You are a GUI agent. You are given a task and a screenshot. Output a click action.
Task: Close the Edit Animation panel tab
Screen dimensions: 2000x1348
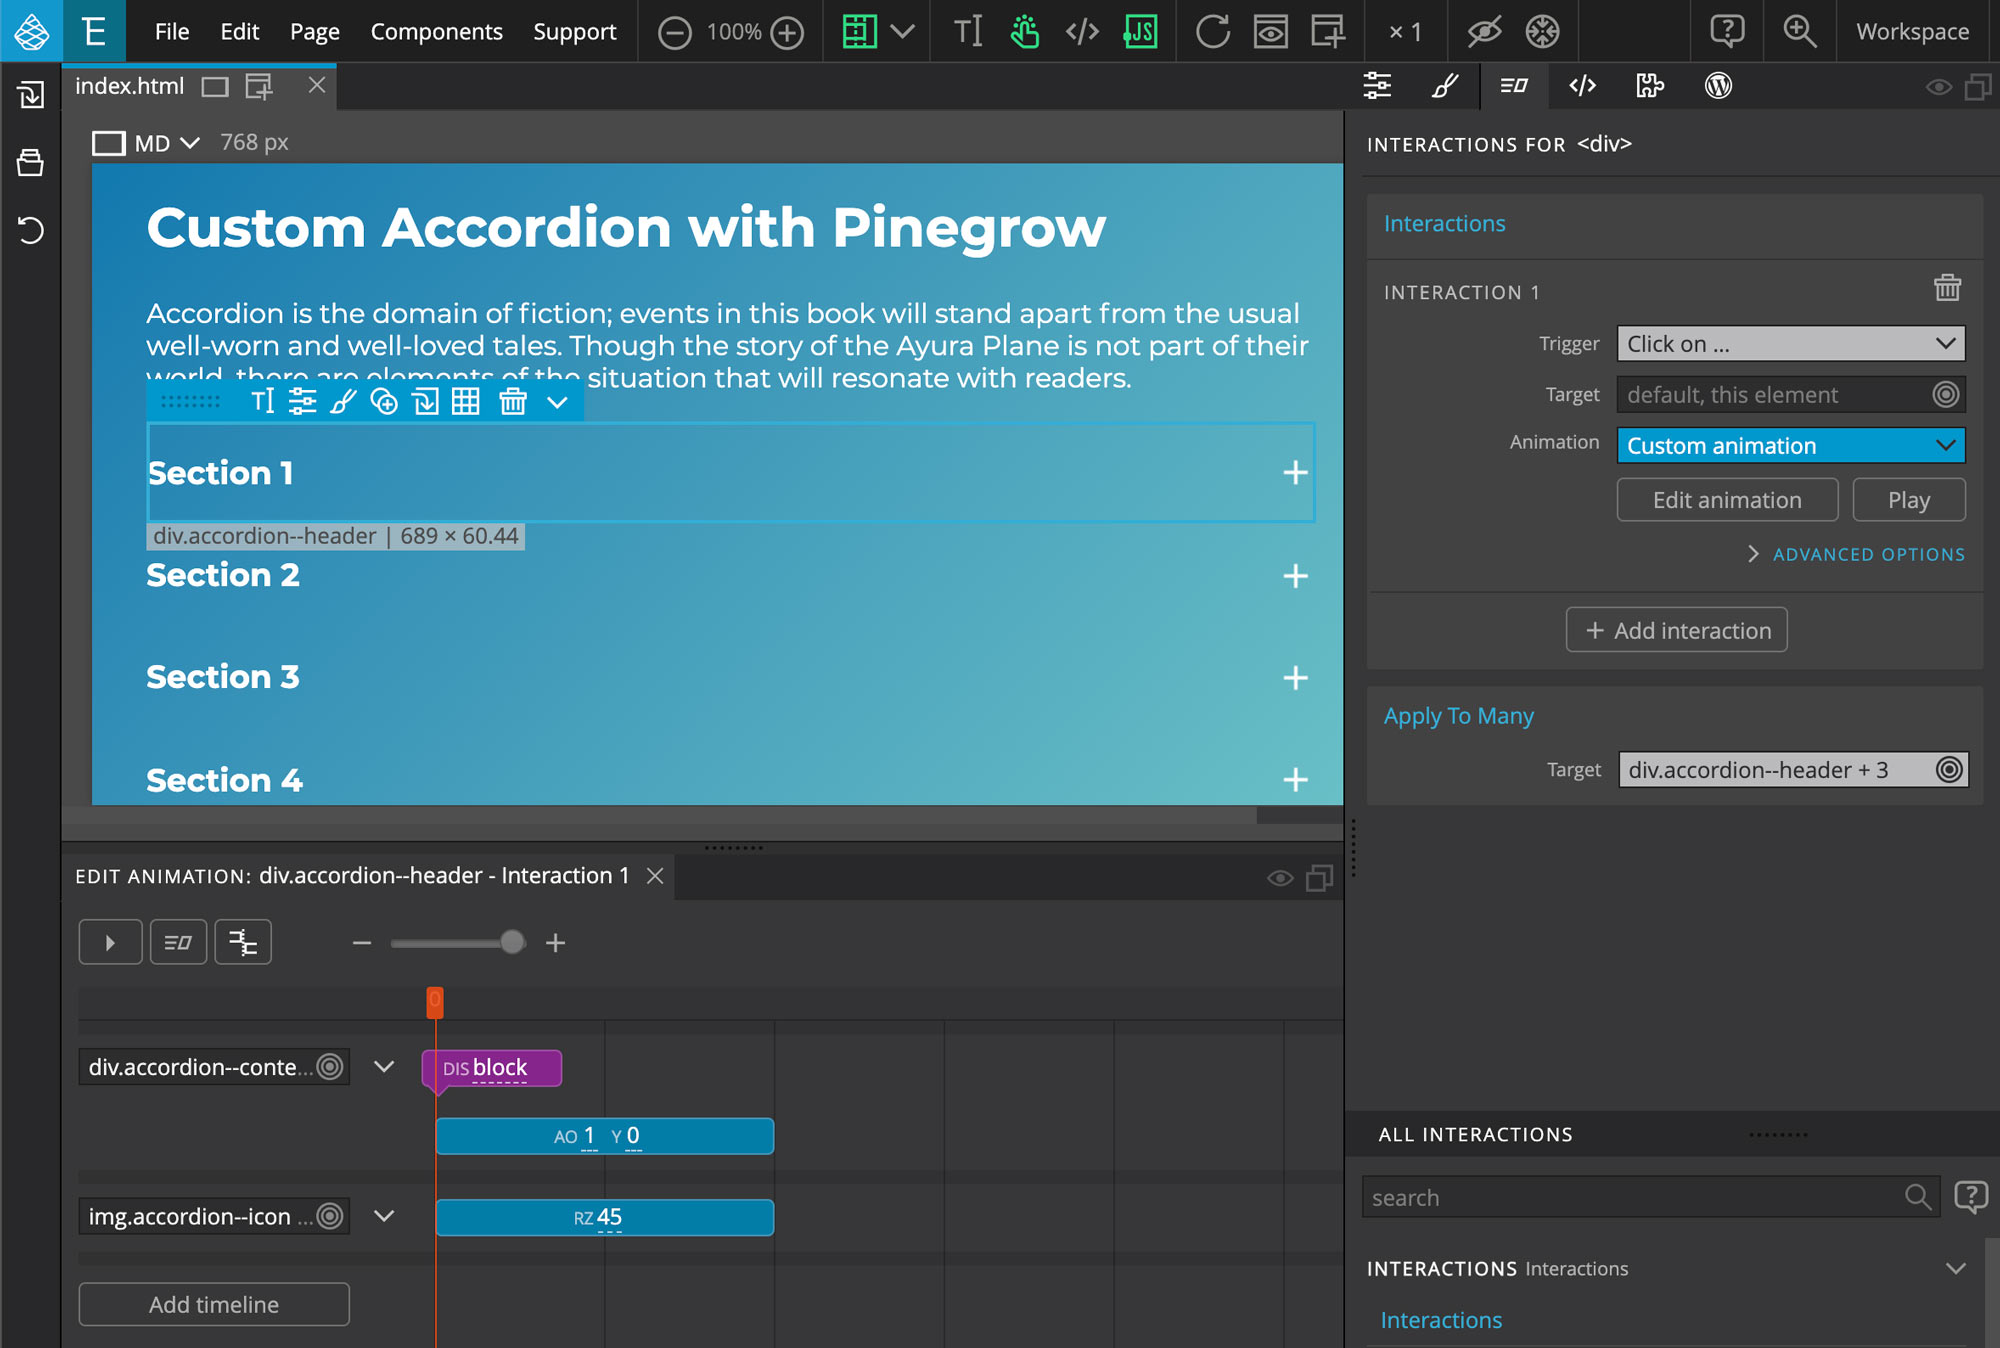[x=655, y=876]
